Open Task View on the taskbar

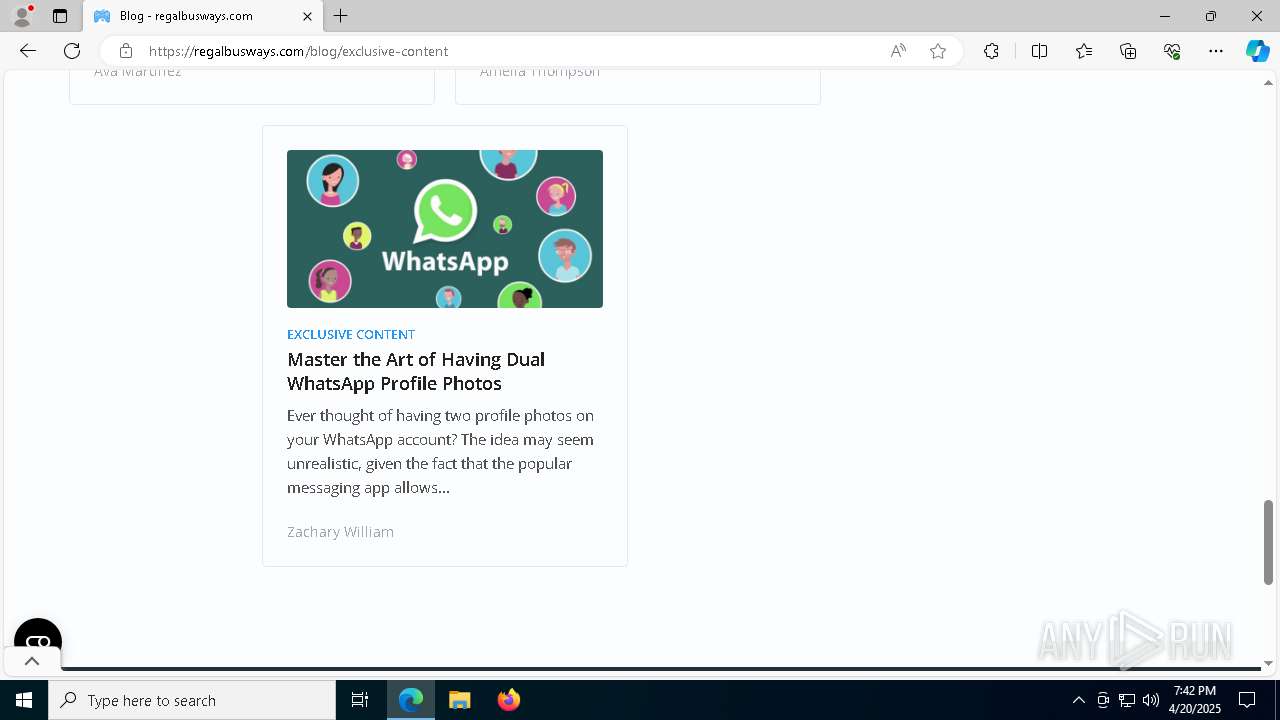click(360, 700)
